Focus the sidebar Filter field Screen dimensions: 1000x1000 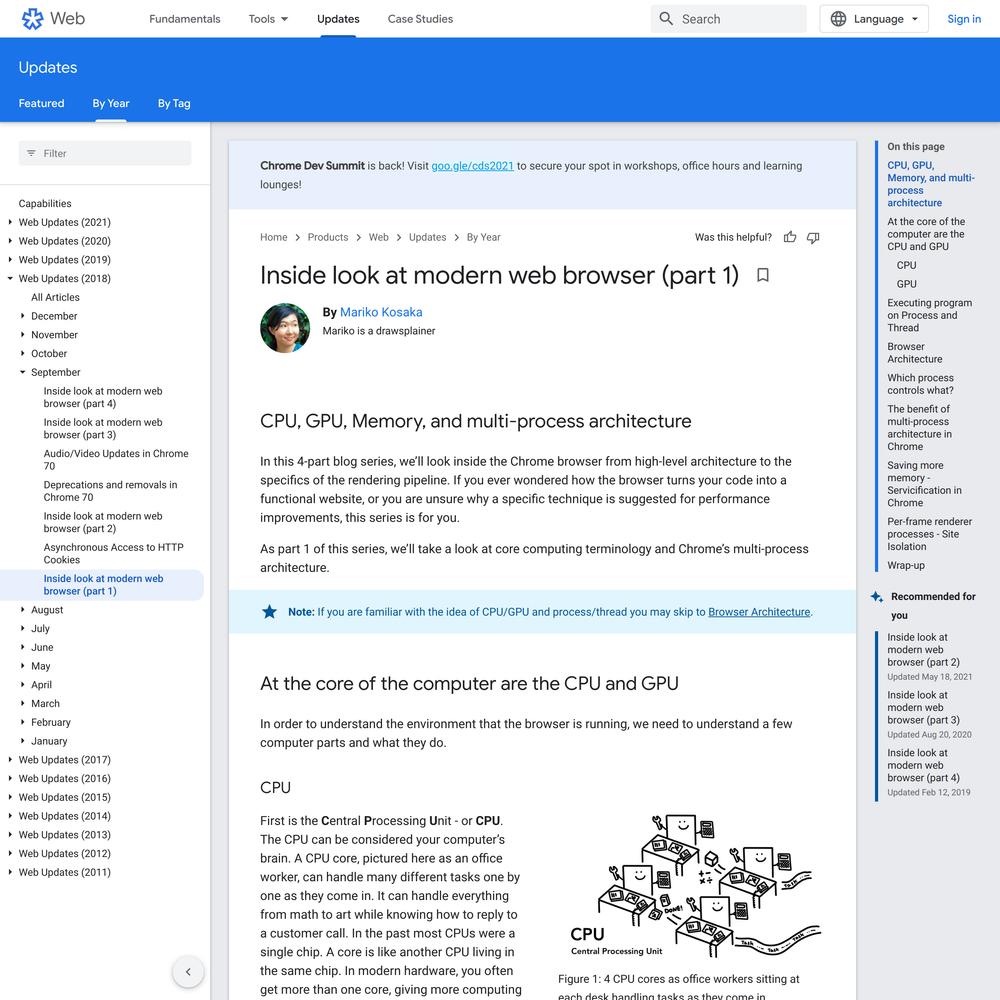[105, 153]
